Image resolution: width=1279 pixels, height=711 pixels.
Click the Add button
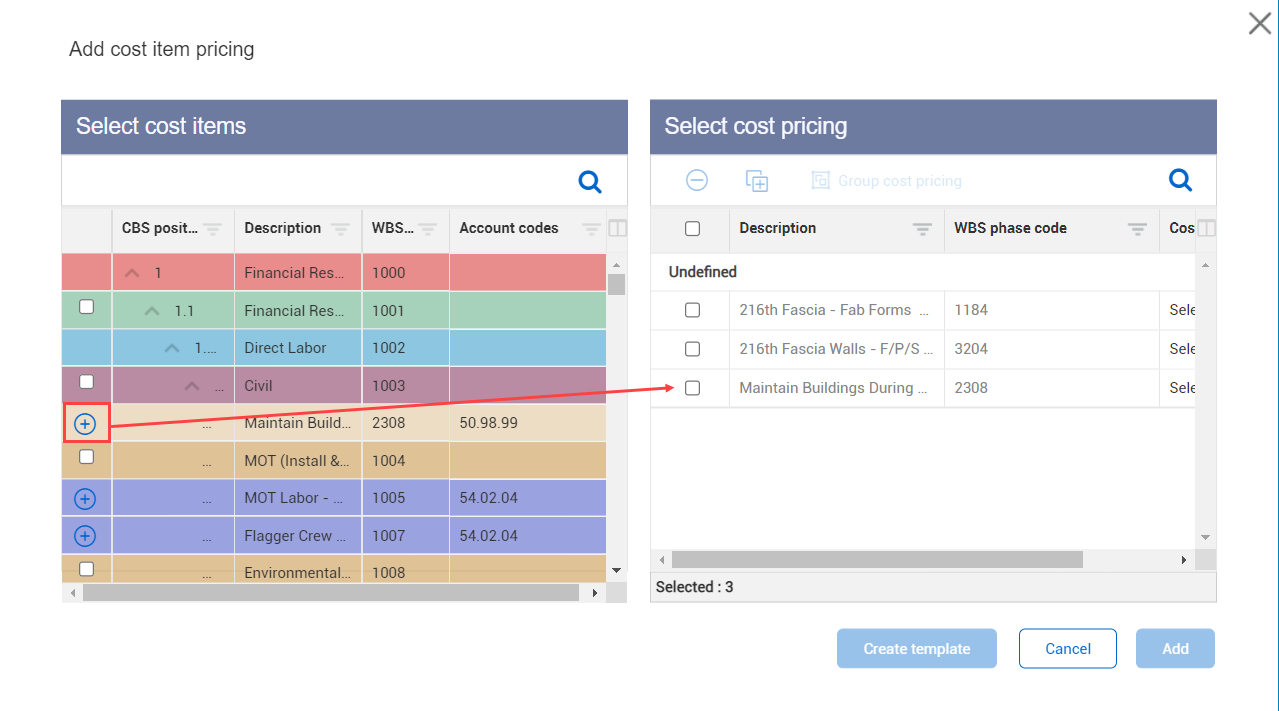(1174, 648)
